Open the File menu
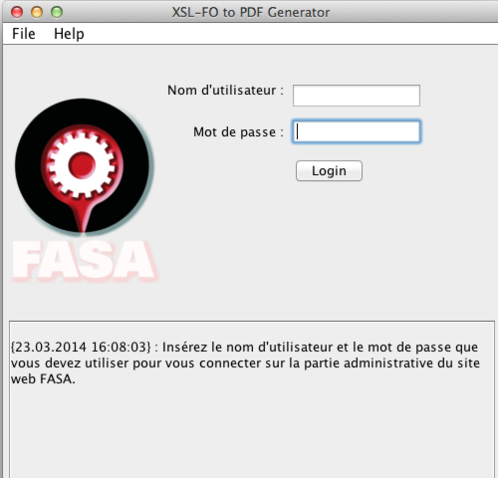This screenshot has width=498, height=478. point(24,34)
